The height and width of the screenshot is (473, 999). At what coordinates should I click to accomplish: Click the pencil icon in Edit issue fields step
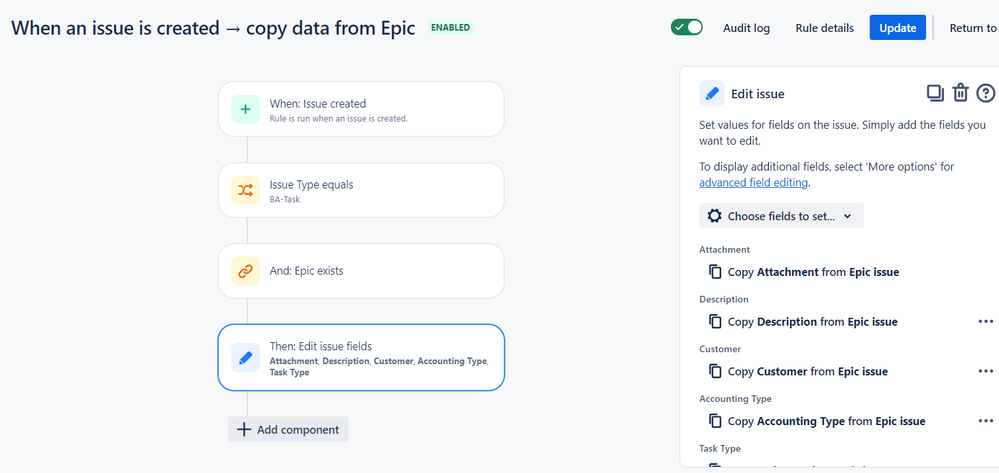pos(245,358)
